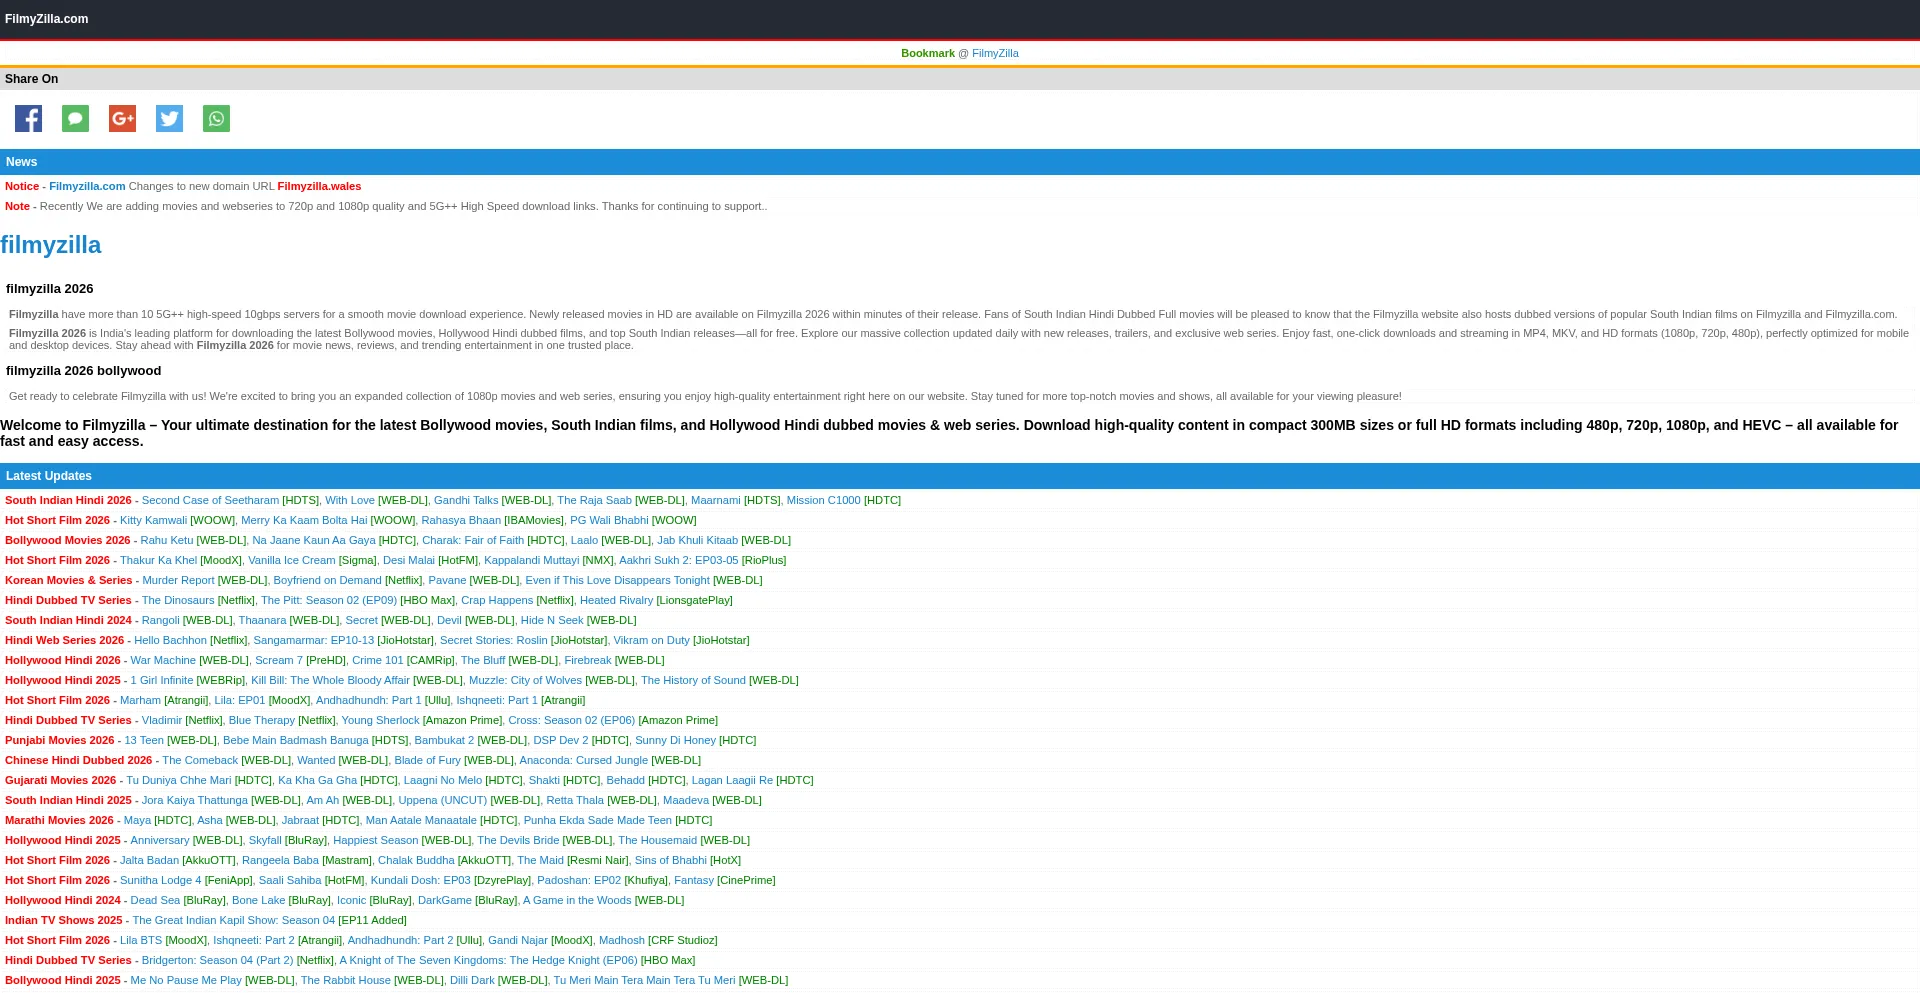Open the FilmyZilla.com site title
The width and height of the screenshot is (1920, 993).
click(x=46, y=19)
